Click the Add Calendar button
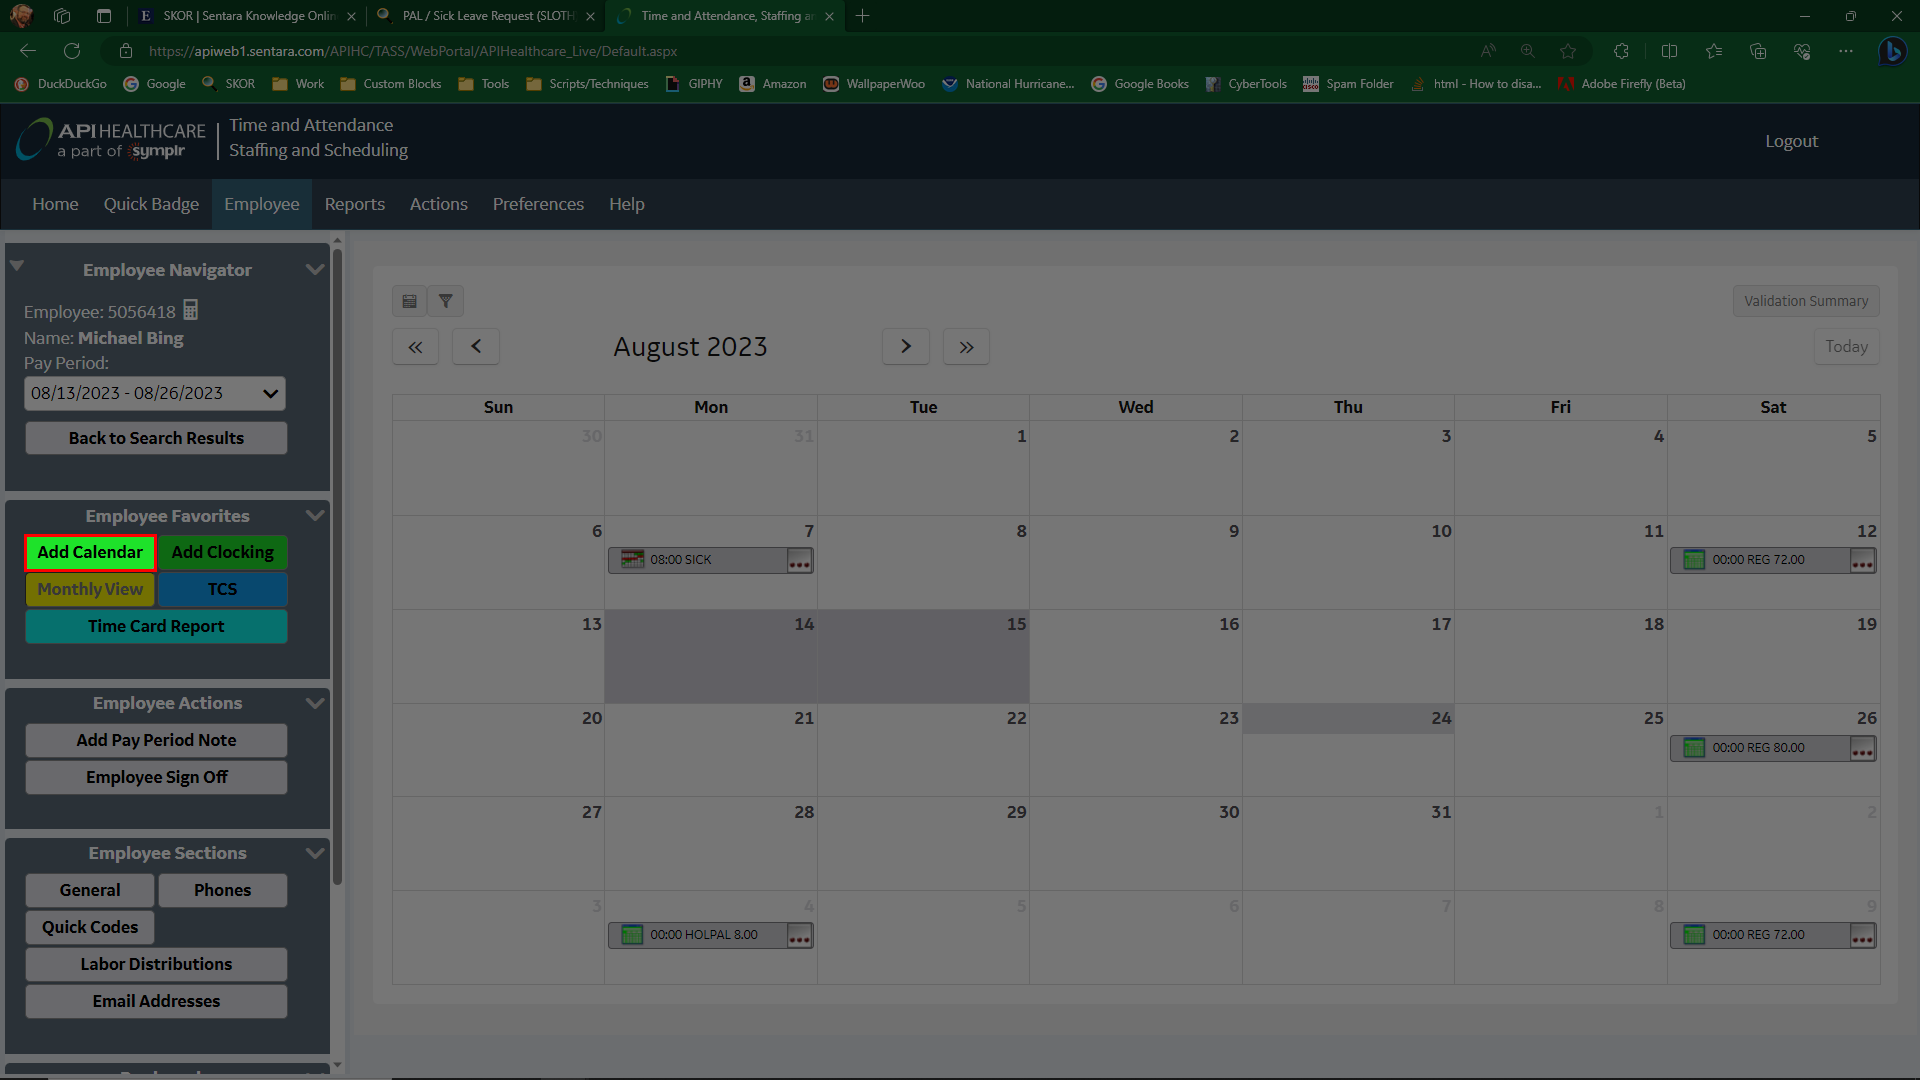The width and height of the screenshot is (1920, 1080). (90, 553)
